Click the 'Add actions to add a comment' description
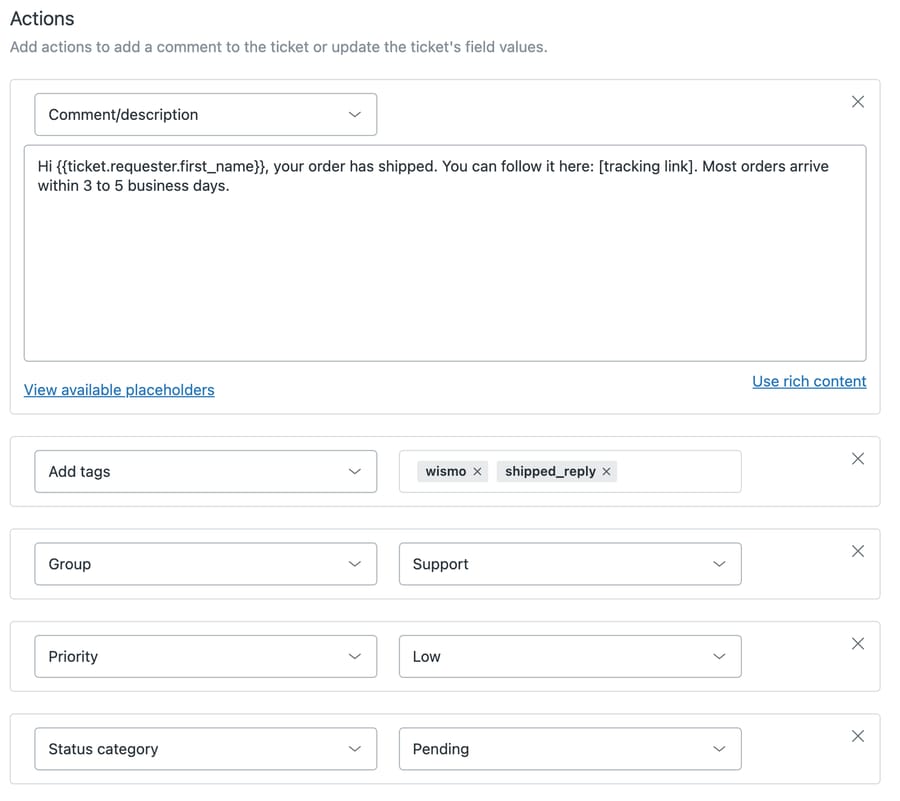900x801 pixels. pos(278,47)
